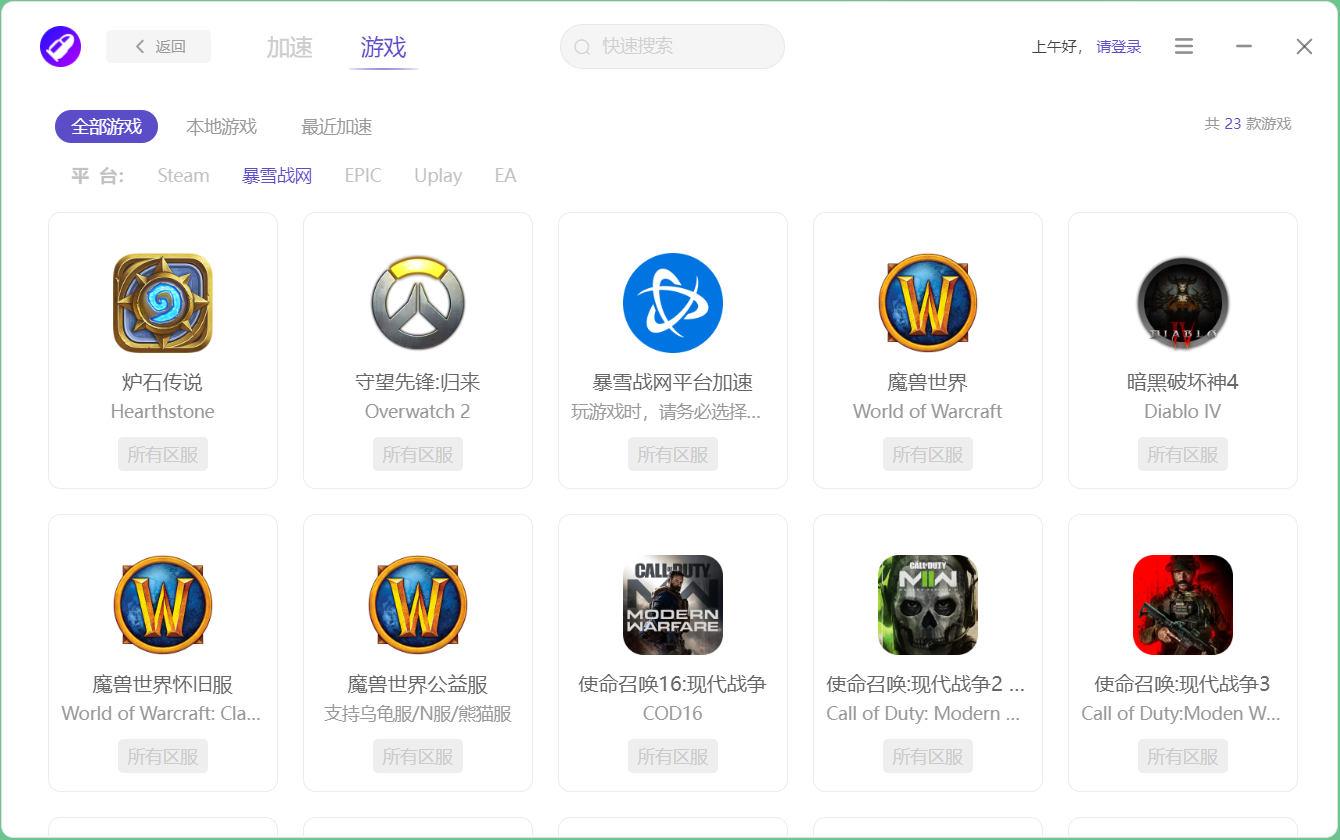Filter games by EA platform
1340x840 pixels.
[505, 176]
